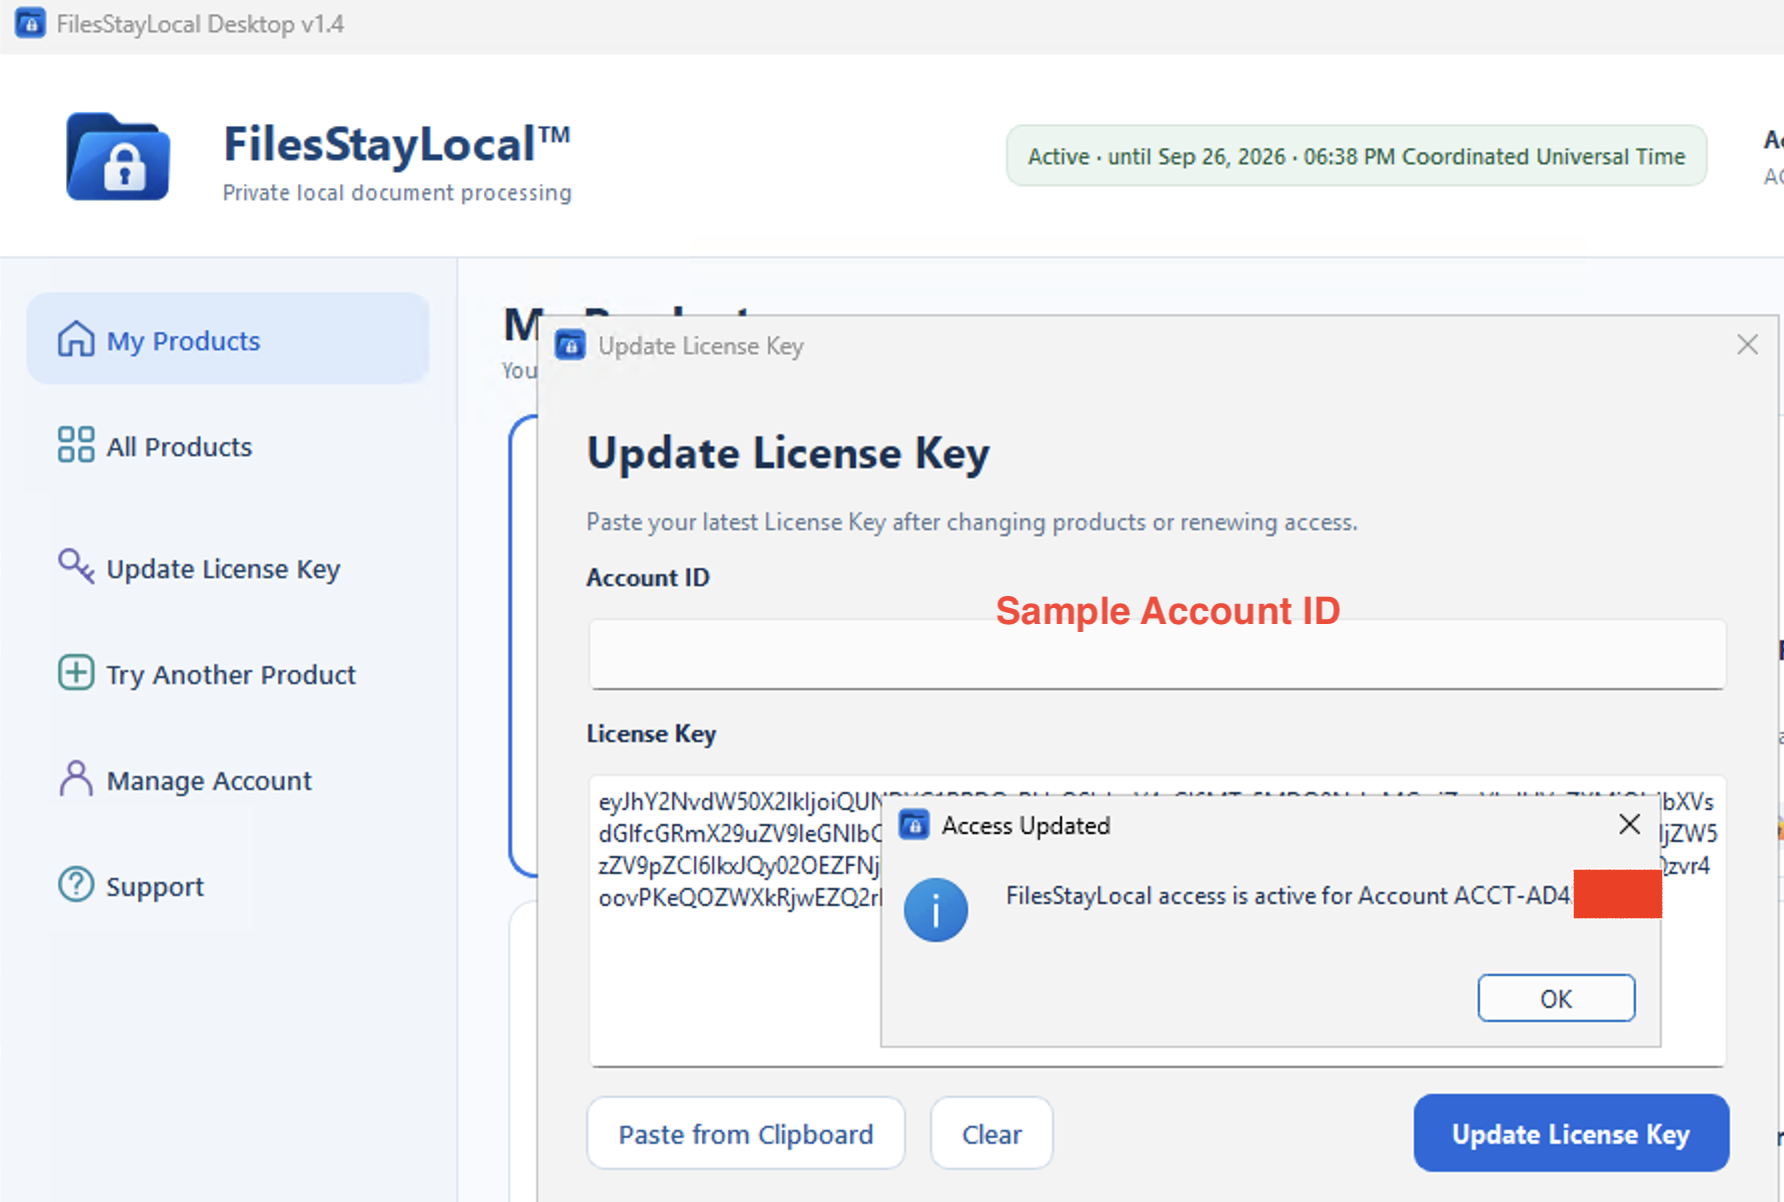1784x1202 pixels.
Task: Click the 'Account ID' field label
Action: 648,577
